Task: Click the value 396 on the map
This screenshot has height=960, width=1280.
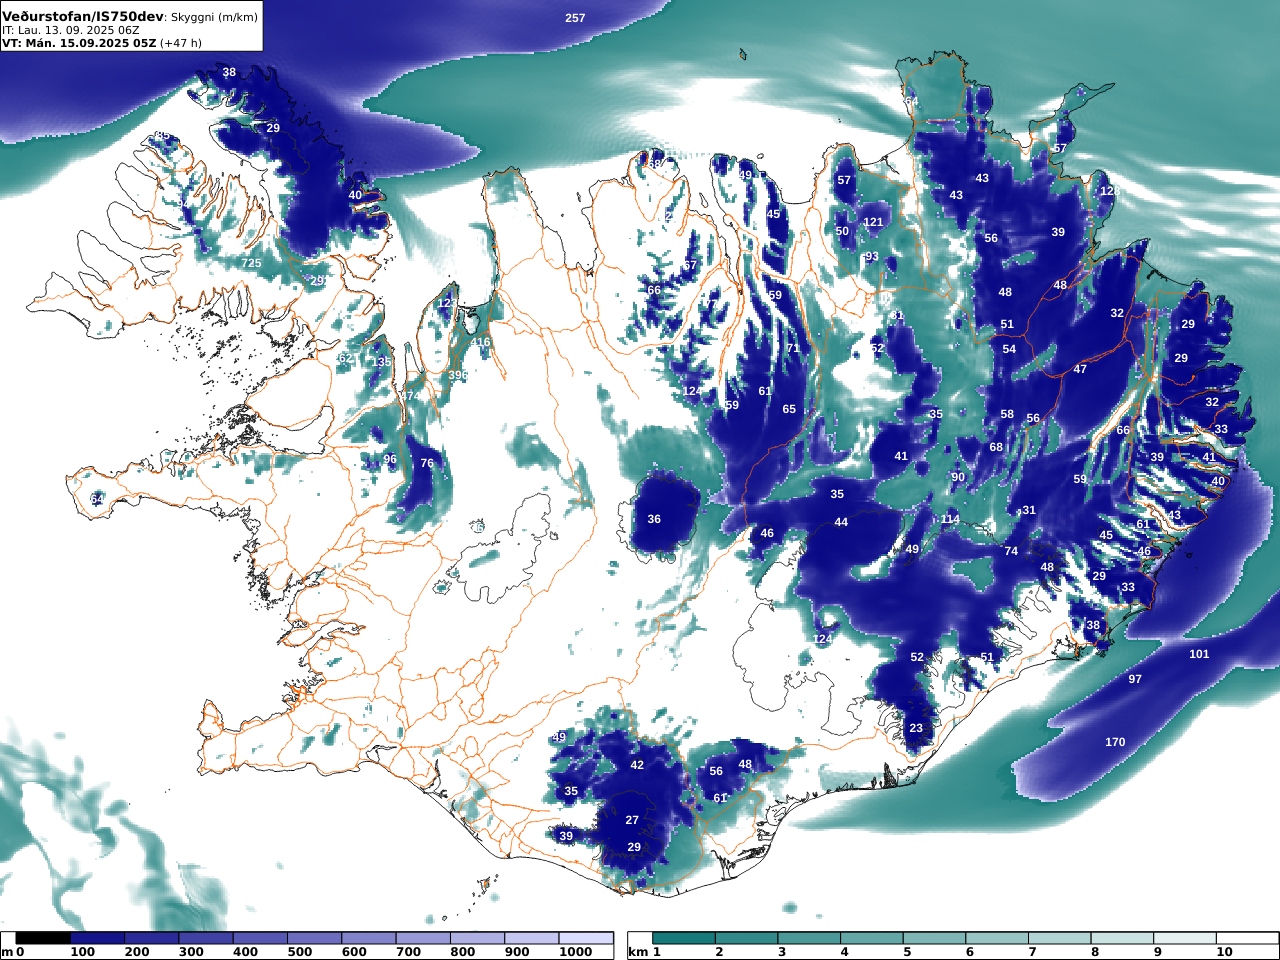Action: tap(458, 375)
